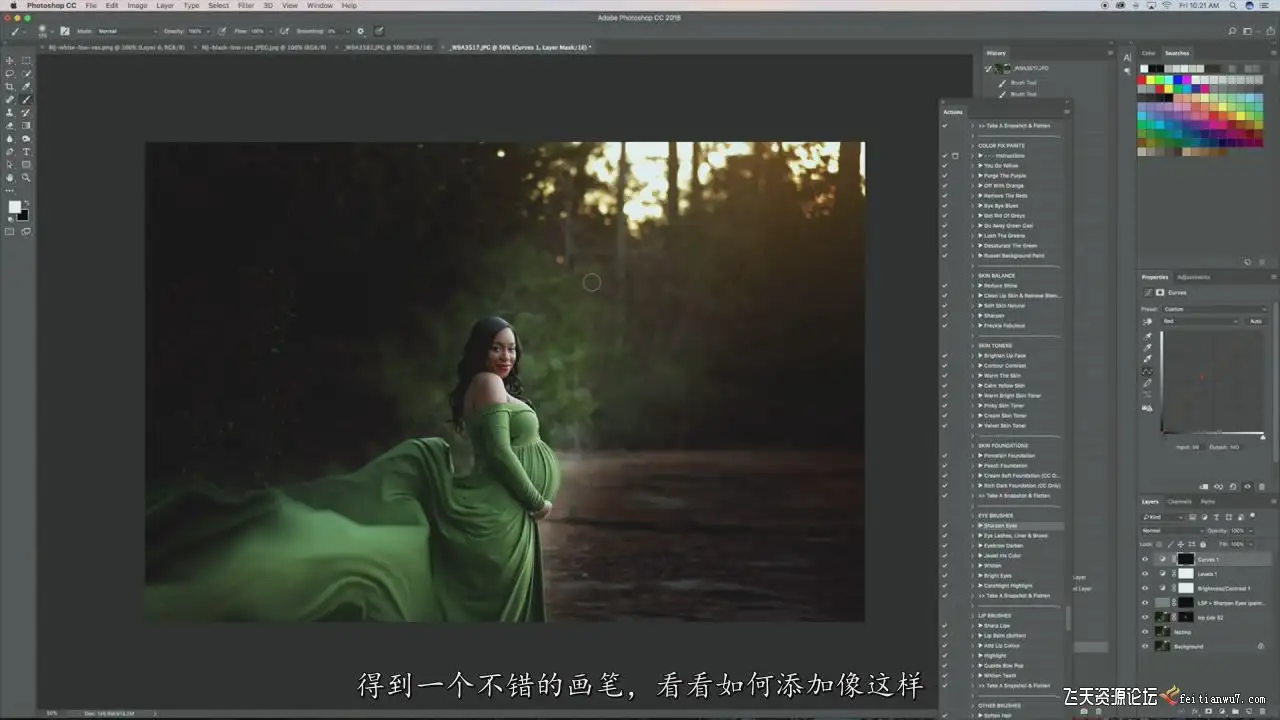Select the Dodge tool

click(26, 139)
